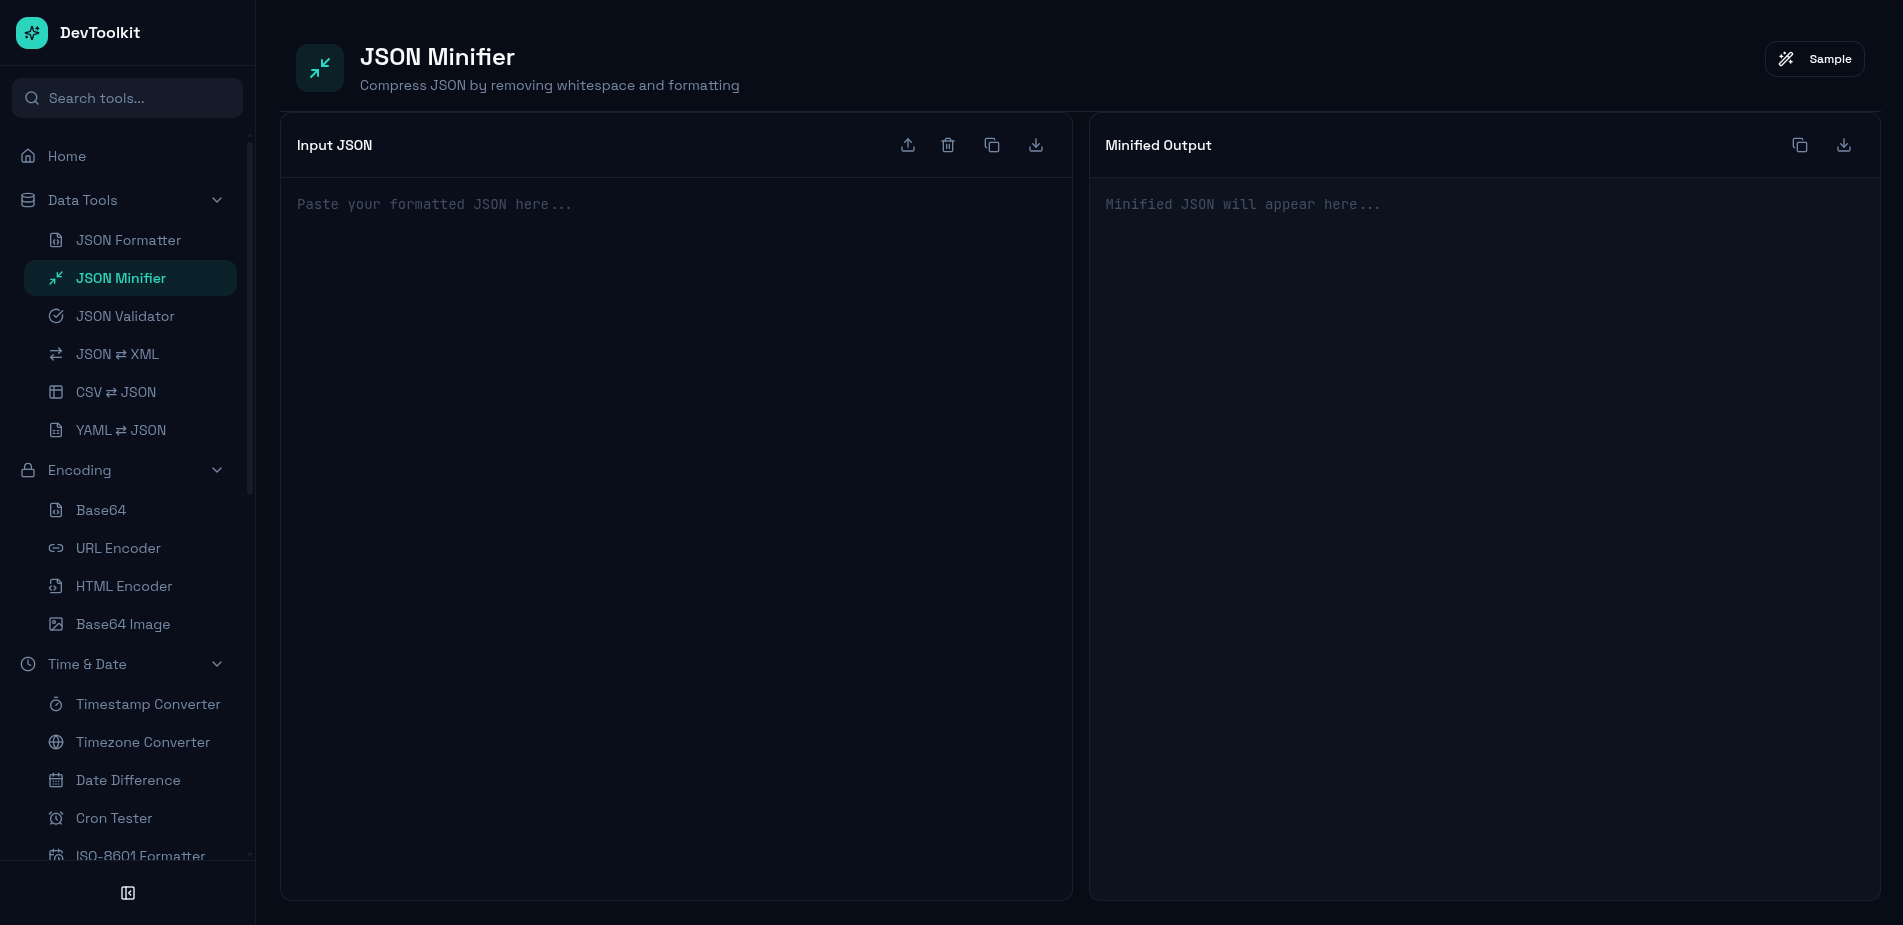
Task: Download input JSON via the download icon
Action: tap(1036, 144)
